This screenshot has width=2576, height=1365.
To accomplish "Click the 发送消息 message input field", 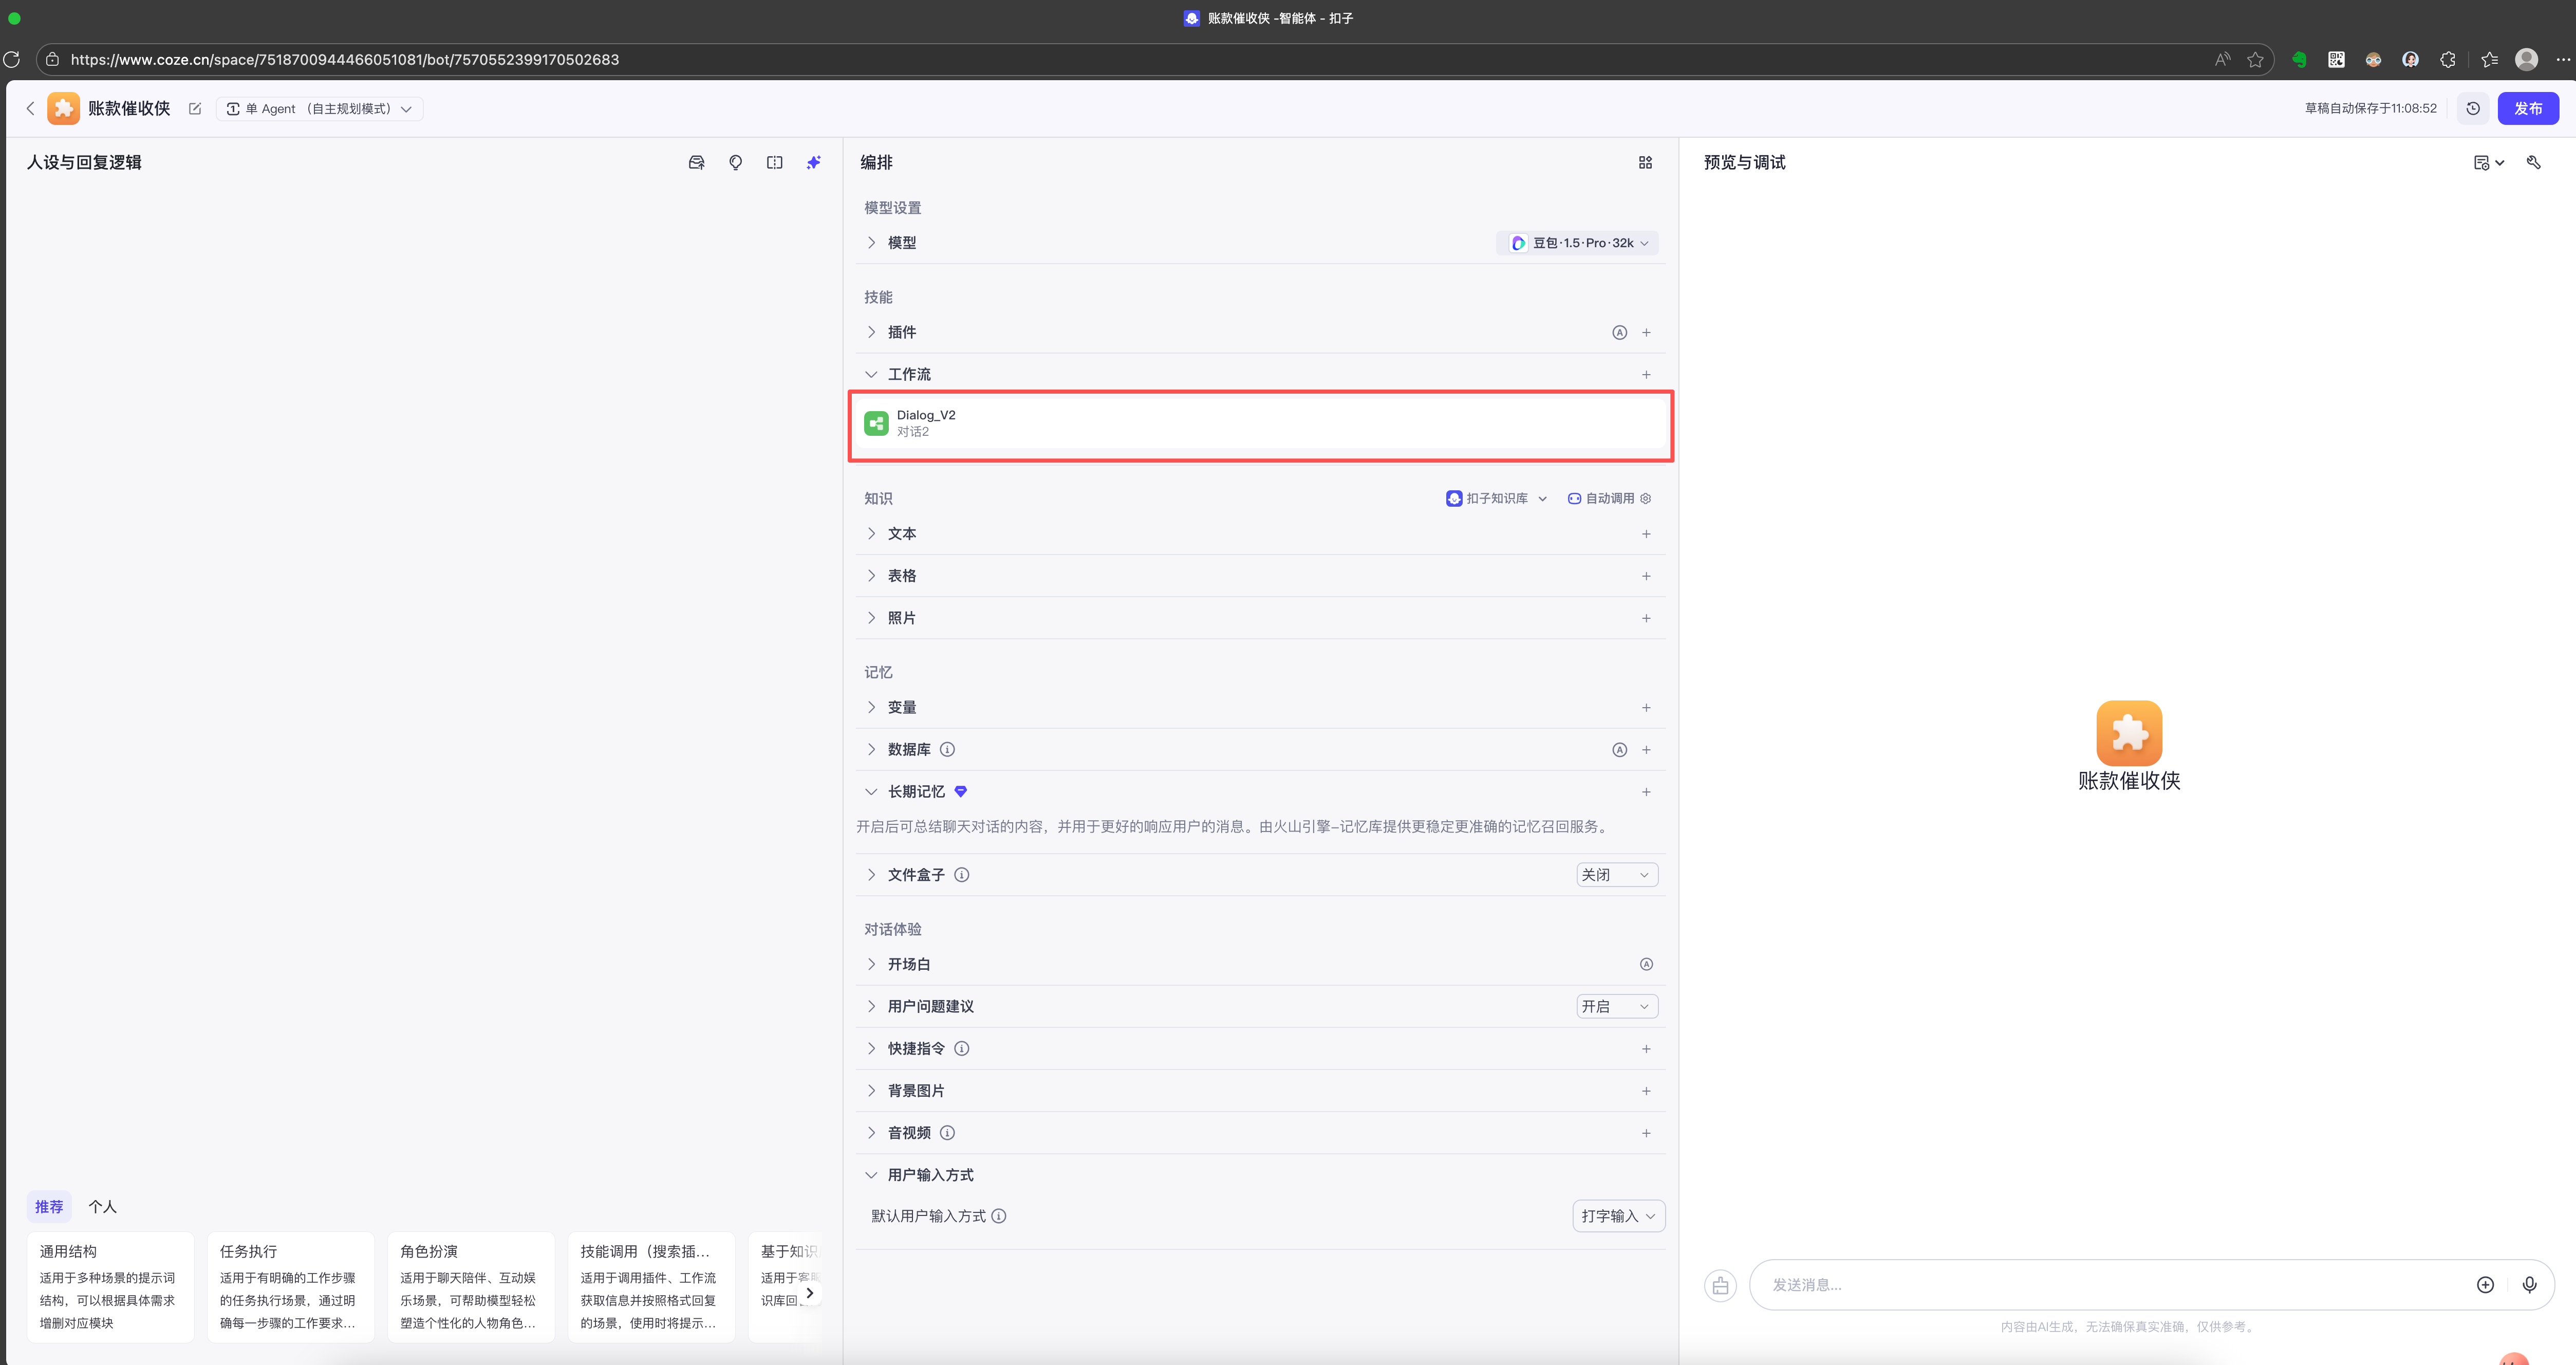I will pos(2110,1284).
